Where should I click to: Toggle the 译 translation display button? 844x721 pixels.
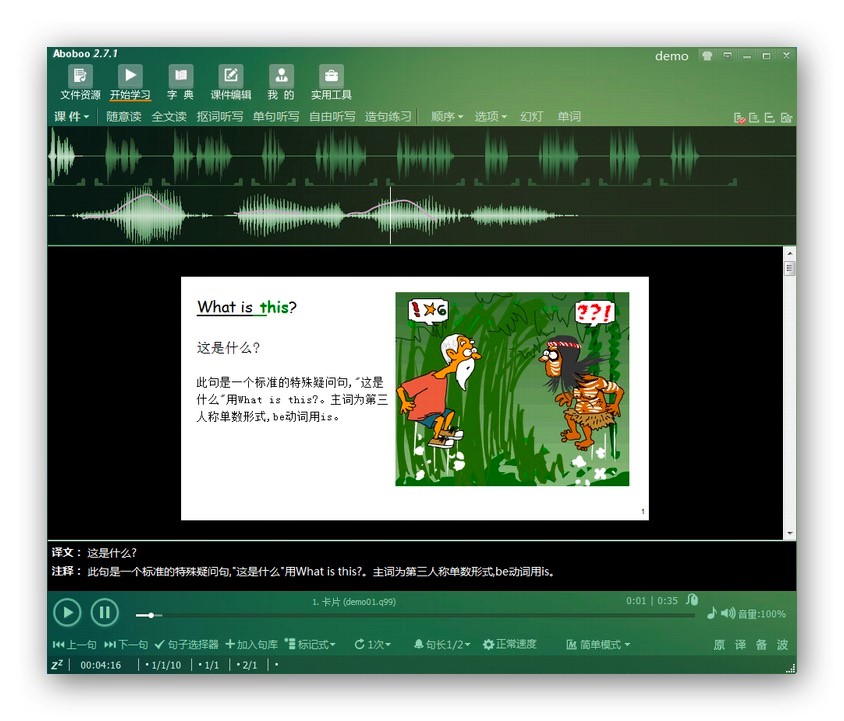741,645
